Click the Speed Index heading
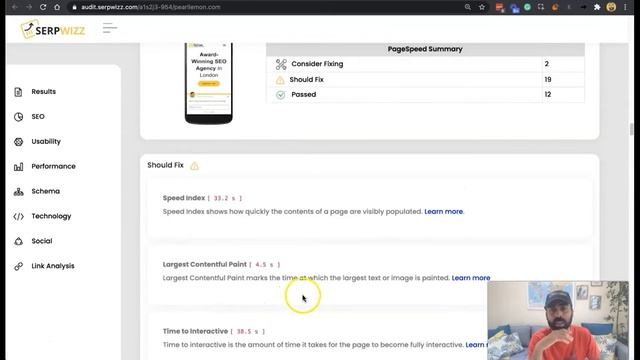The image size is (640, 360). coord(184,198)
